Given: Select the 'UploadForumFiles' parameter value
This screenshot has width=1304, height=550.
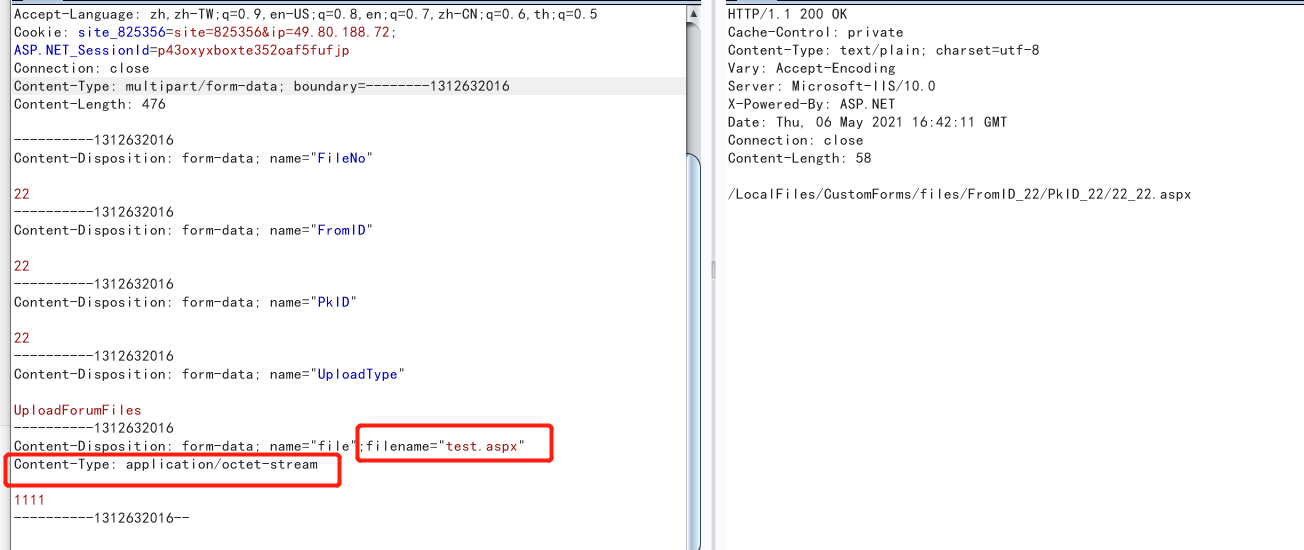Looking at the screenshot, I should pyautogui.click(x=78, y=410).
